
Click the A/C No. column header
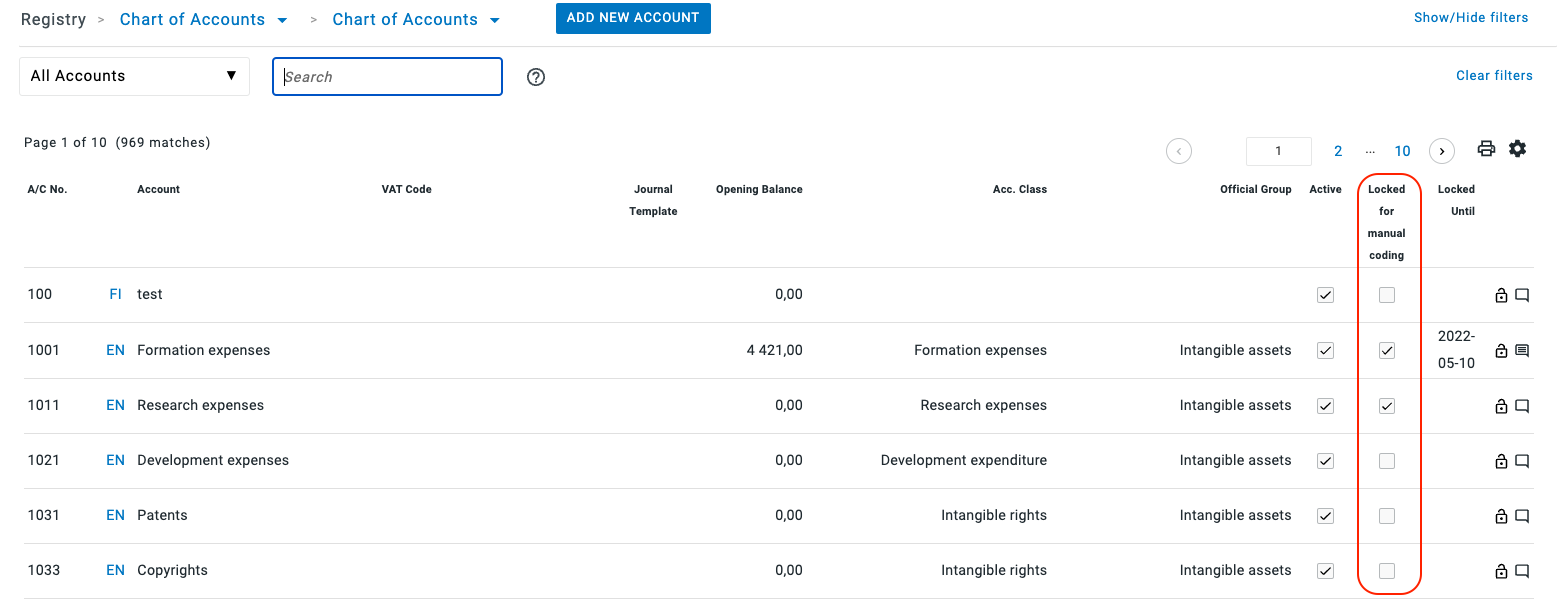[47, 189]
